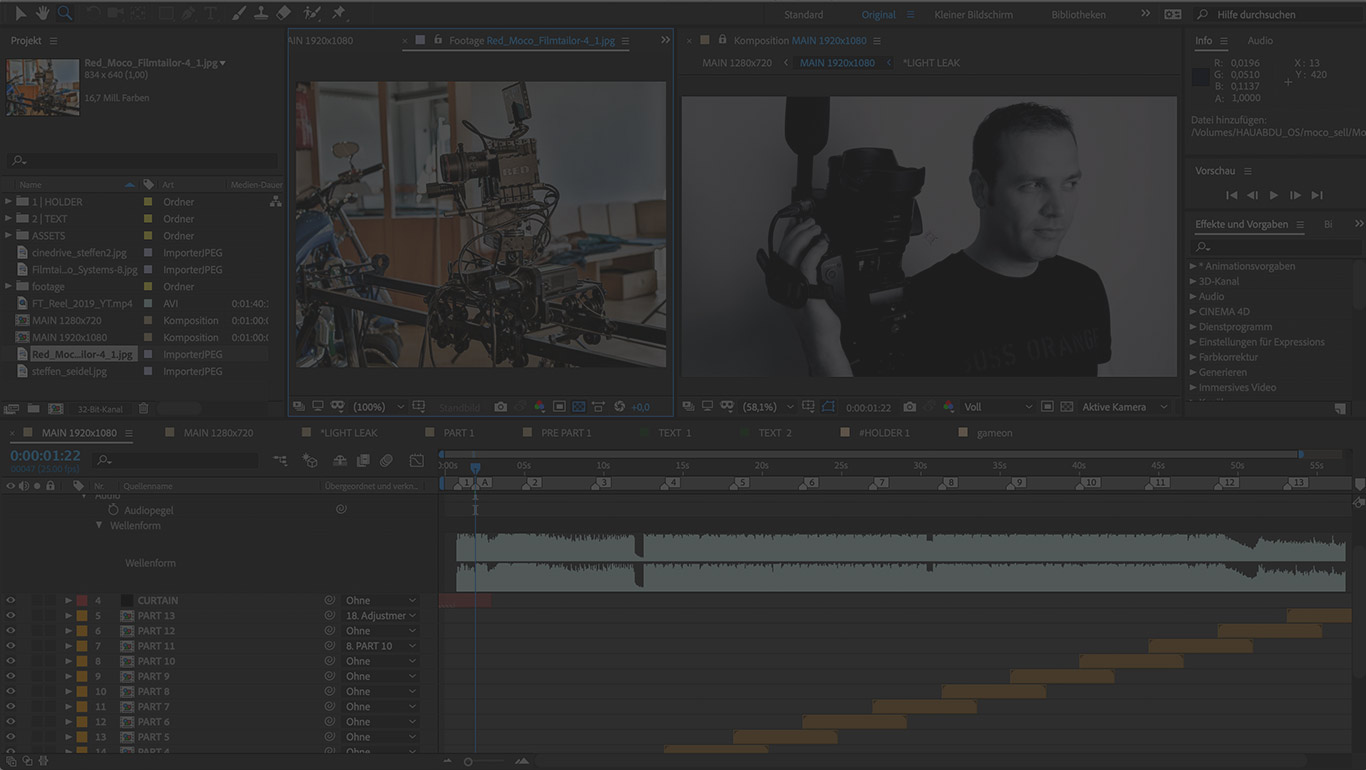1366x770 pixels.
Task: Select the Puppet Pin tool
Action: [338, 13]
